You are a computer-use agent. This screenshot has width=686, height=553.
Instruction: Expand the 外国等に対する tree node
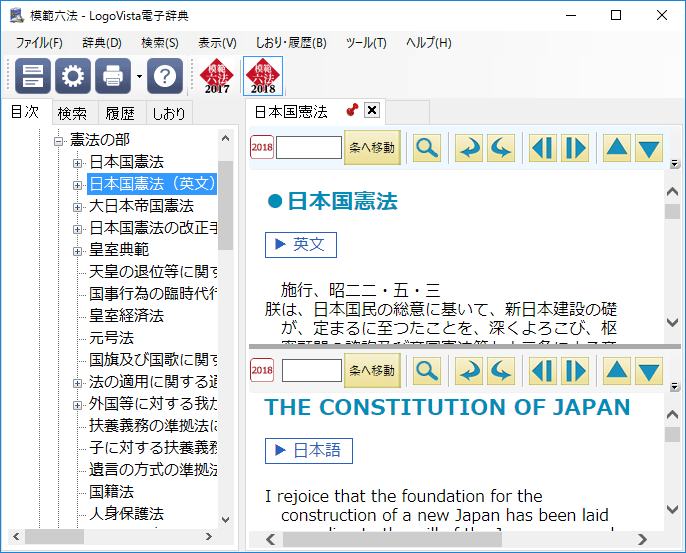click(x=77, y=405)
